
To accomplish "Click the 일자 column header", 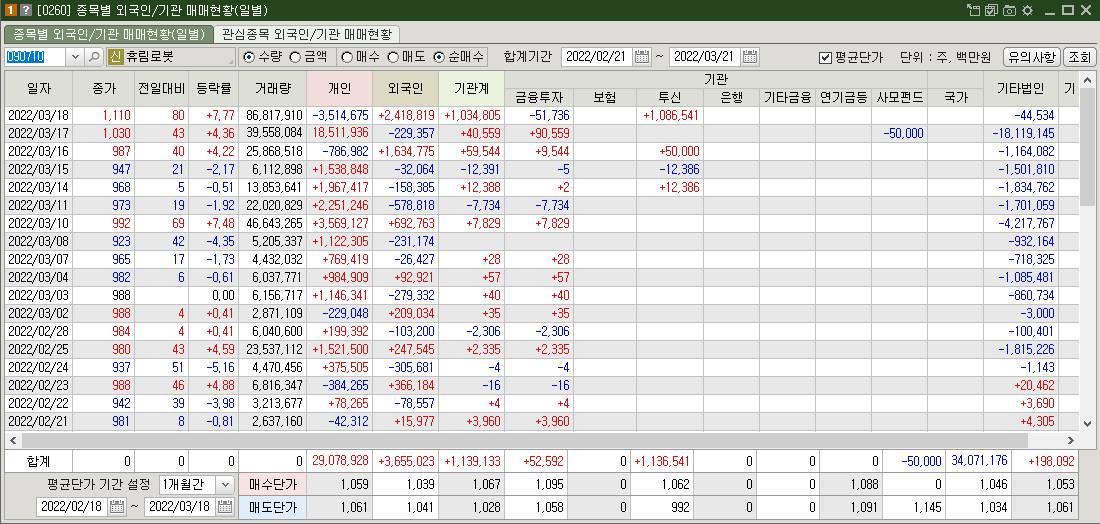I will click(x=39, y=88).
